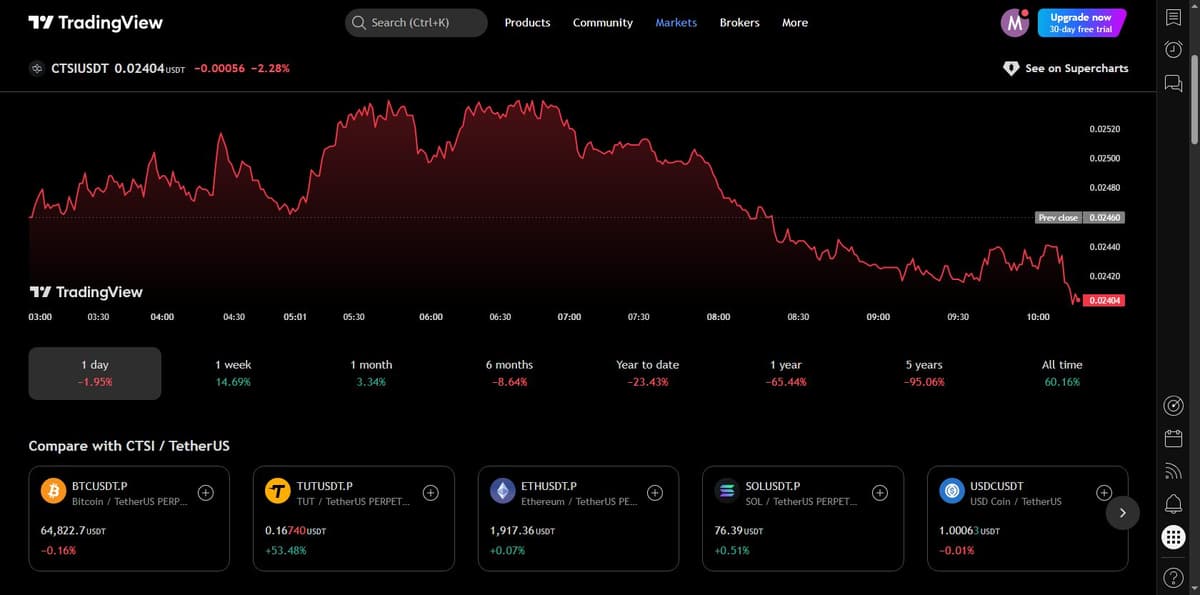Screen dimensions: 1200x595
Task: Select the 1 day range tab
Action: (95, 373)
